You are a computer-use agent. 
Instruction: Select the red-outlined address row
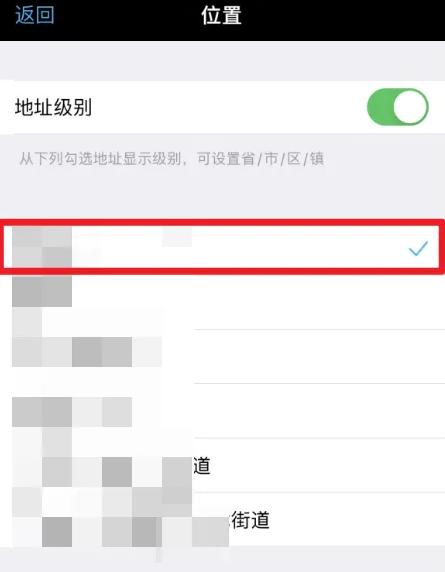point(222,247)
